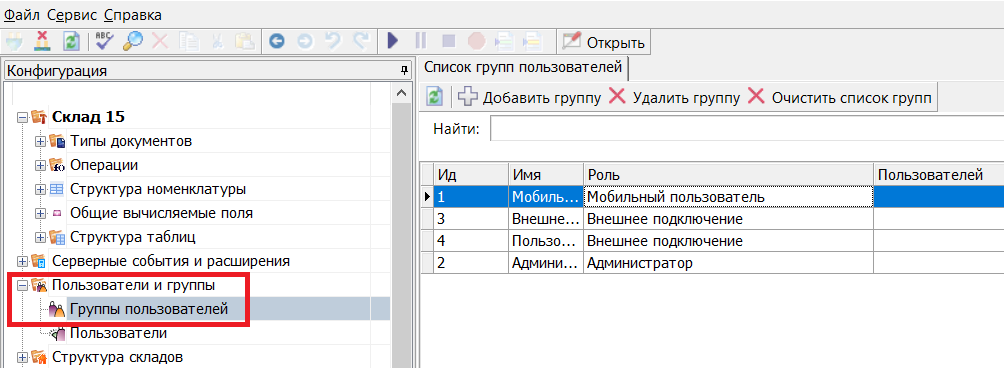Pin the Конфигурация panel
The image size is (1004, 368).
tap(404, 70)
